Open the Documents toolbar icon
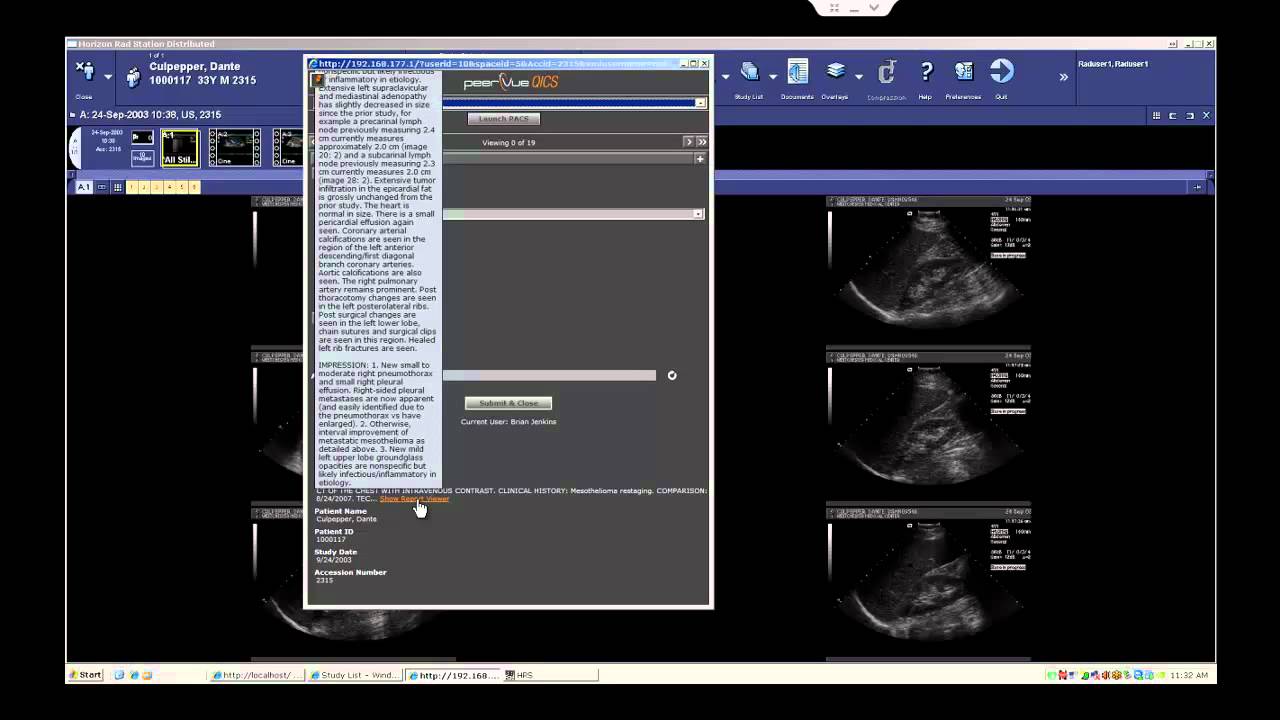This screenshot has width=1280, height=720. pos(797,72)
